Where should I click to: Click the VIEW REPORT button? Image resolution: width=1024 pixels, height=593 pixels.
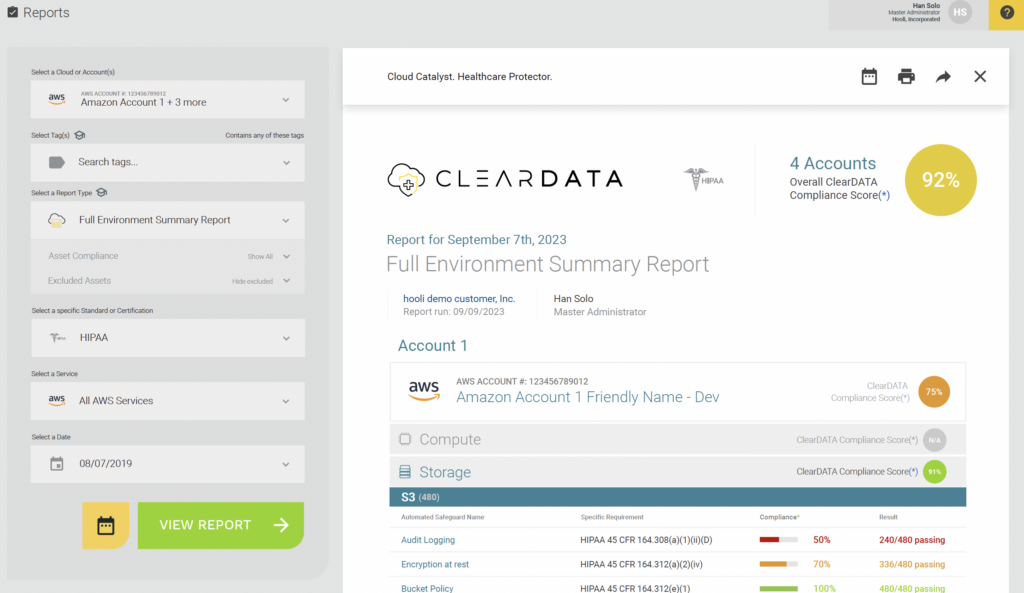221,525
